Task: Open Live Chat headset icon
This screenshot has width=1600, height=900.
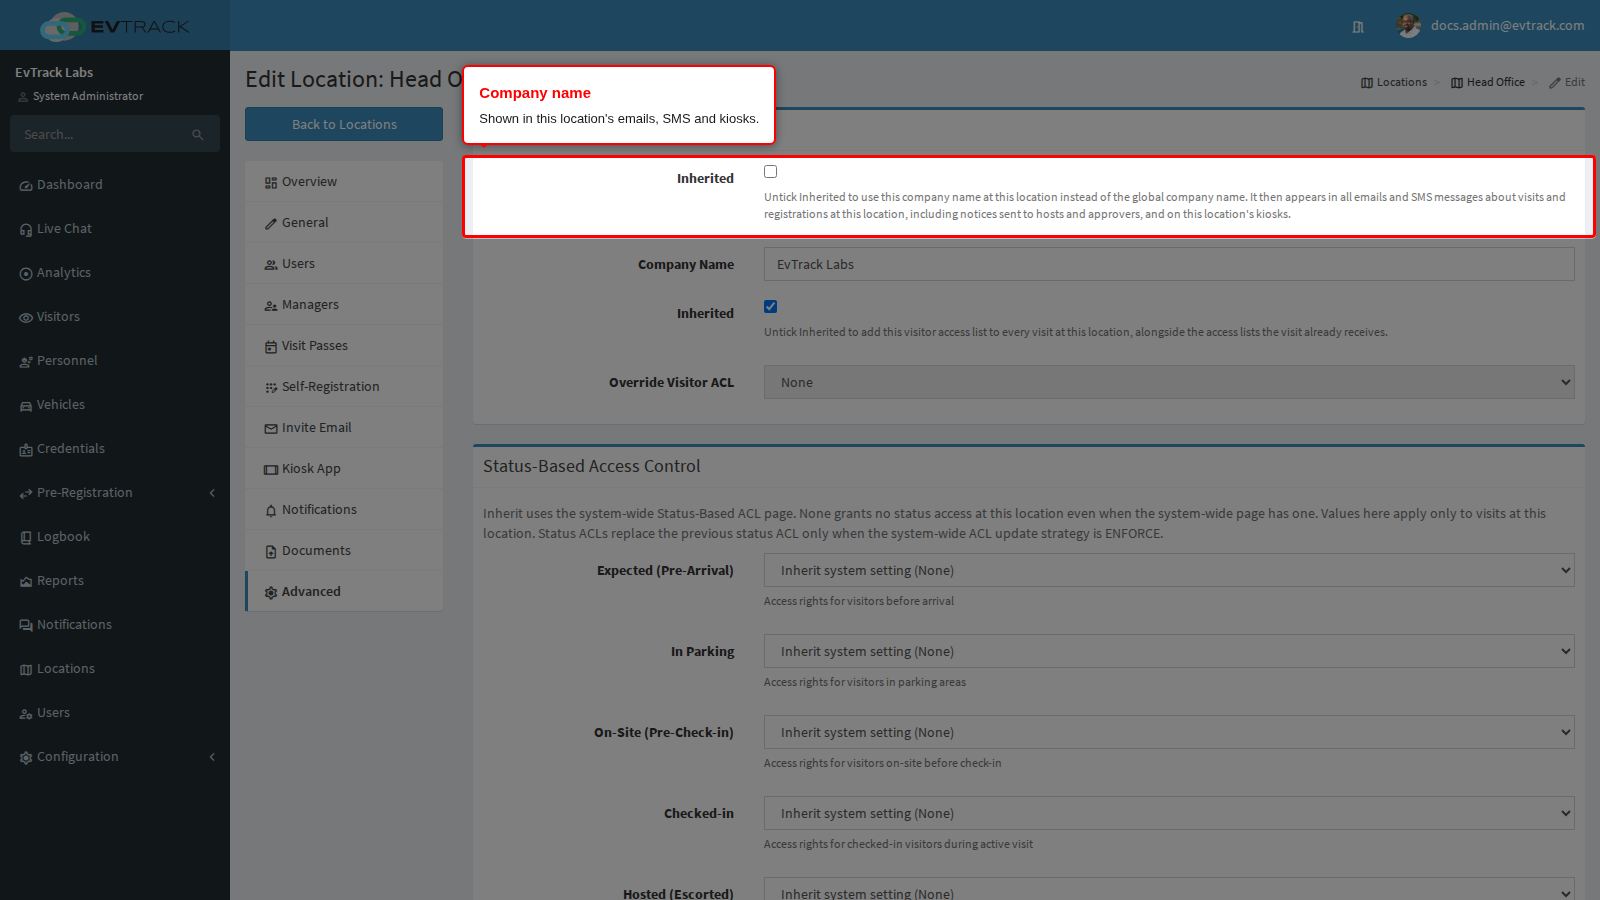Action: [x=26, y=230]
